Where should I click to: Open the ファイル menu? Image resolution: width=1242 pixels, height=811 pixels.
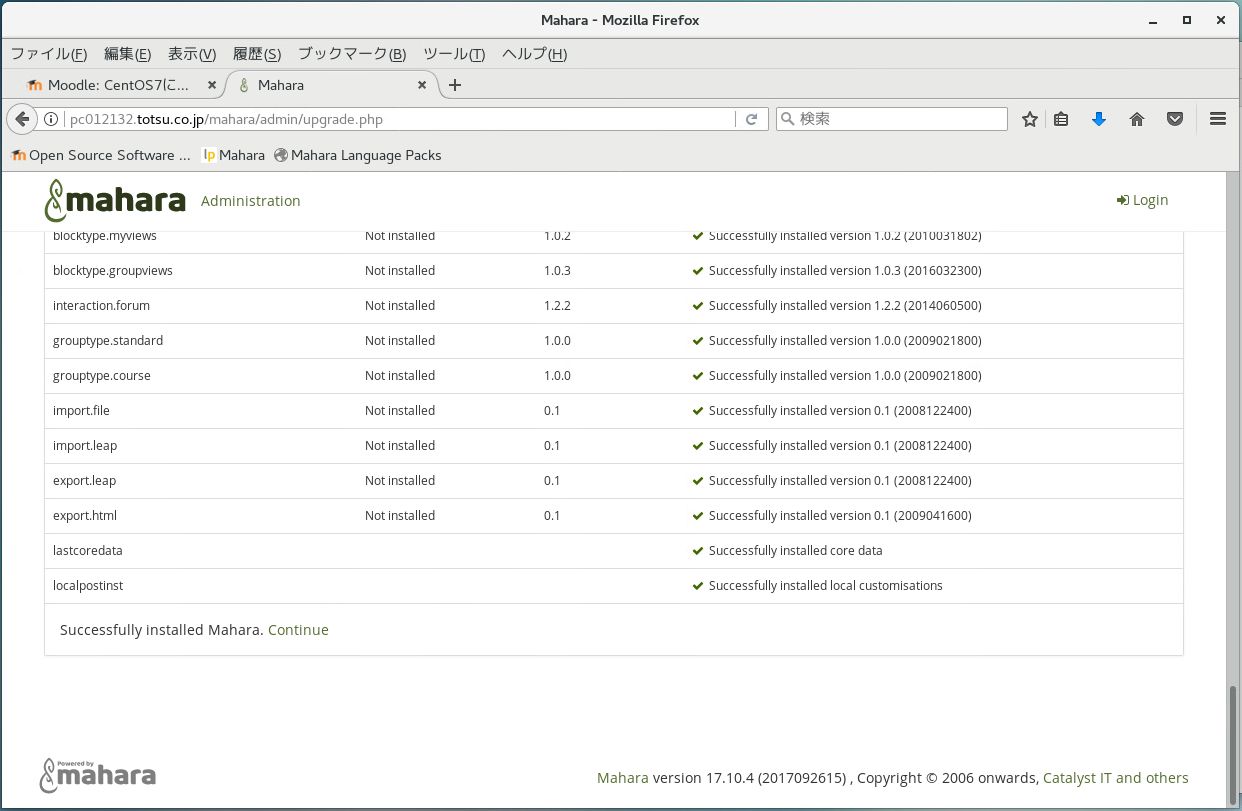(x=49, y=54)
